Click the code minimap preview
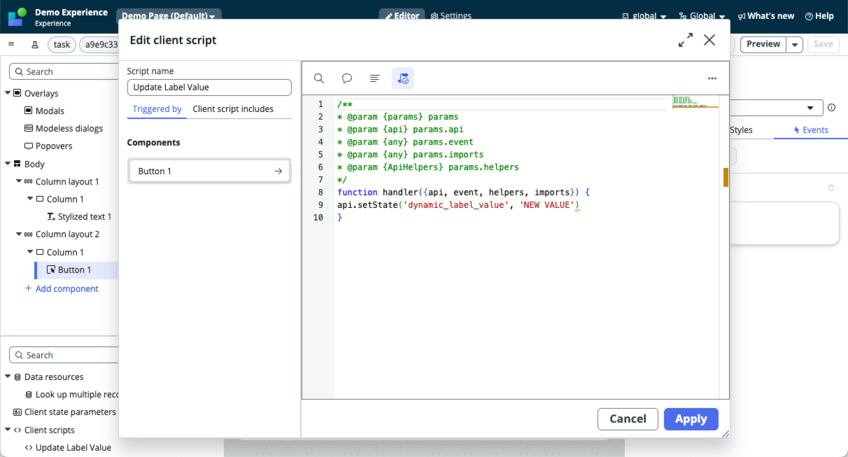The width and height of the screenshot is (848, 457). click(x=695, y=102)
